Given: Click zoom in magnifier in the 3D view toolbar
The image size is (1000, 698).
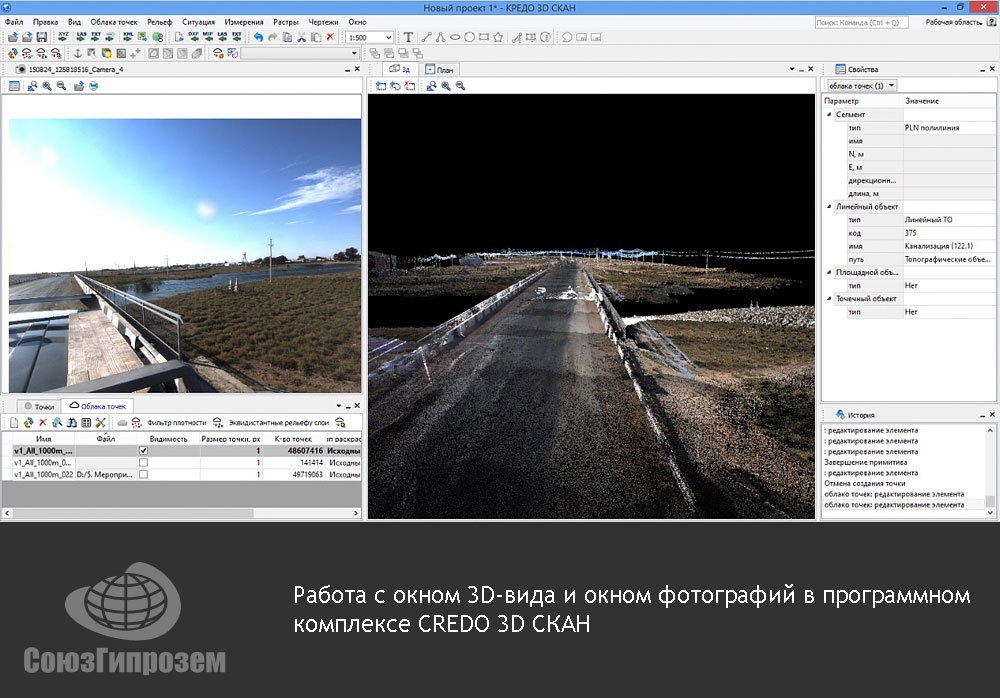Looking at the screenshot, I should [446, 86].
